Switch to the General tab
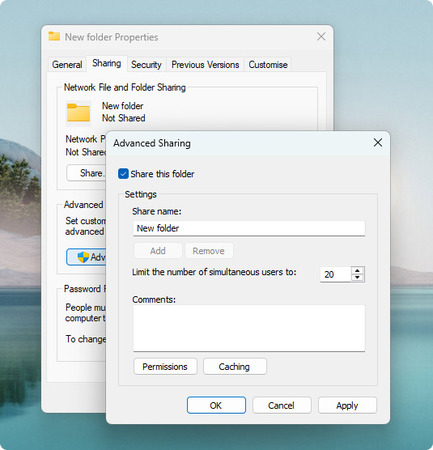 tap(67, 64)
